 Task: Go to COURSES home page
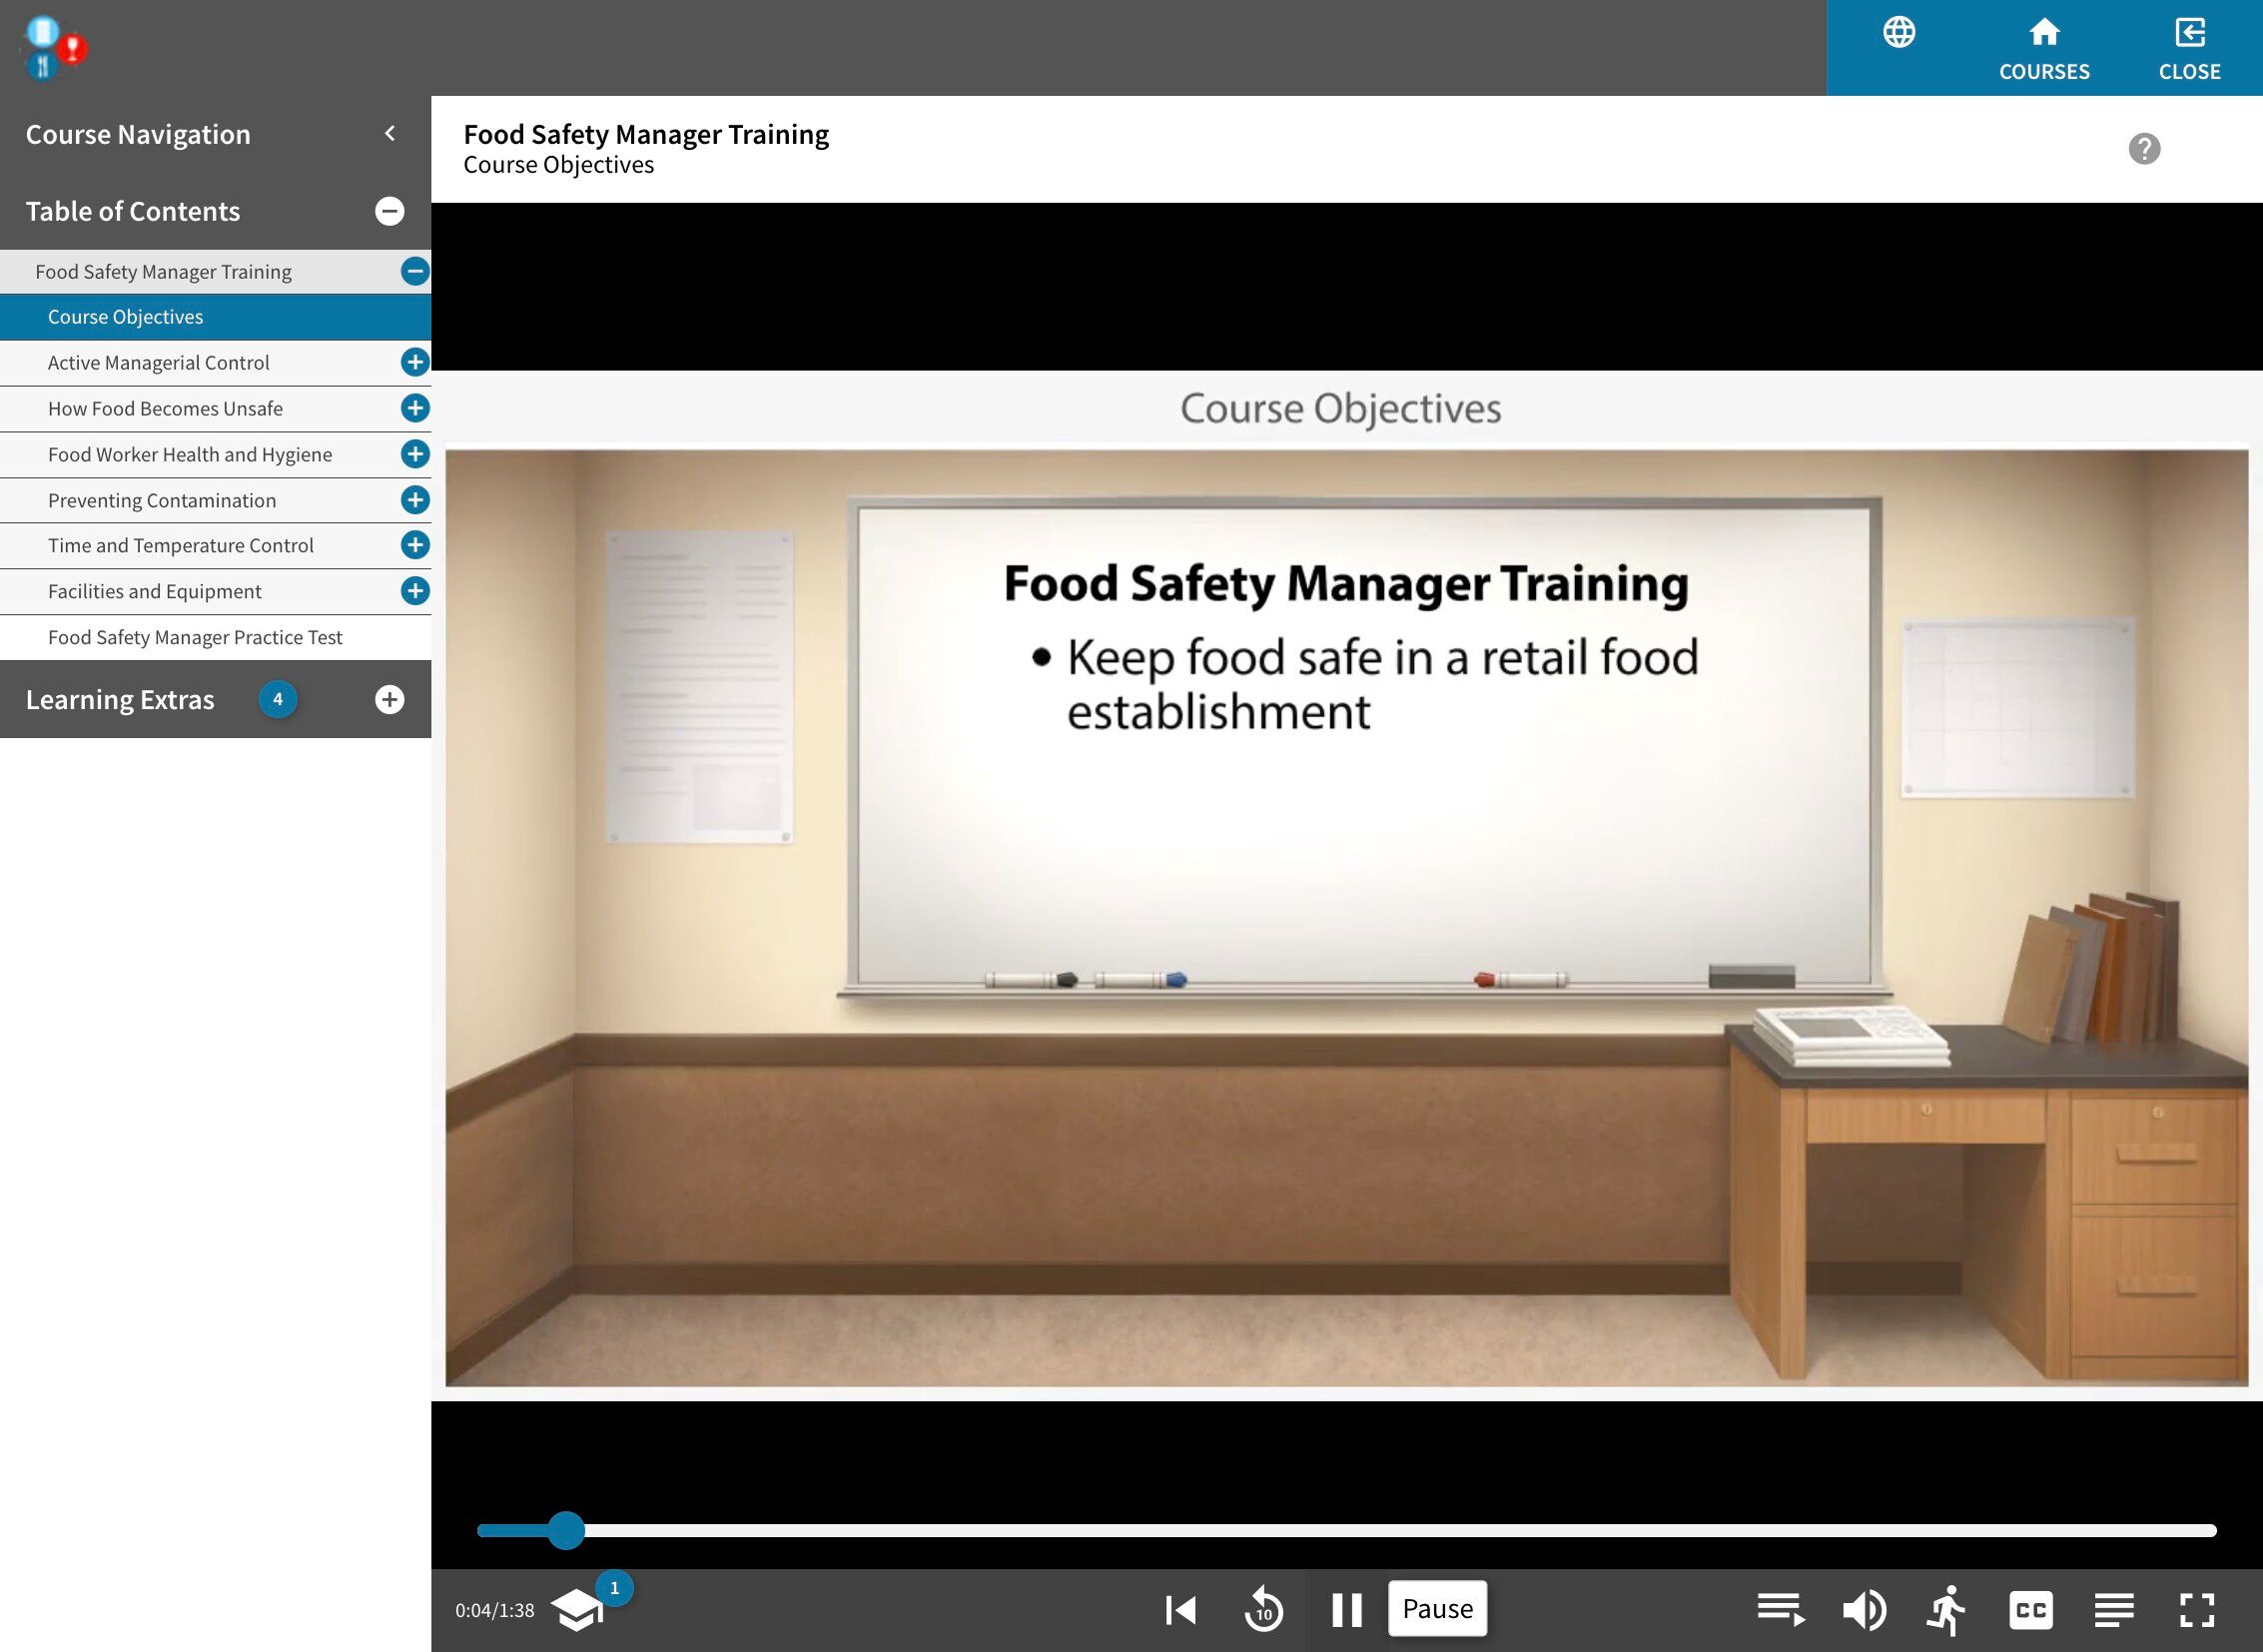2043,48
